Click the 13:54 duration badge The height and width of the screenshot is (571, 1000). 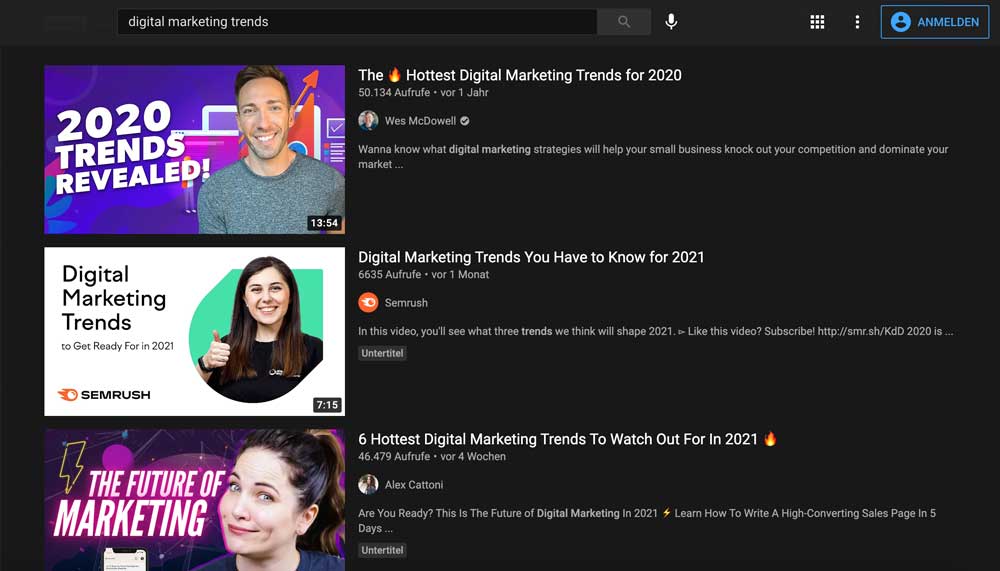[x=324, y=223]
